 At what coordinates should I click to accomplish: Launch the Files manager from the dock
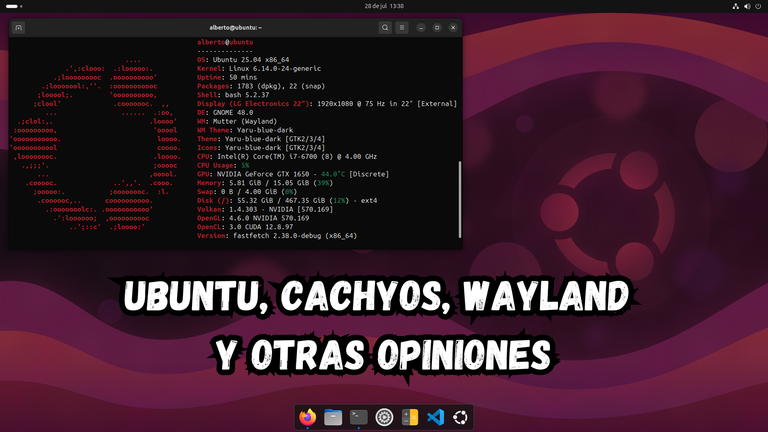pos(333,417)
